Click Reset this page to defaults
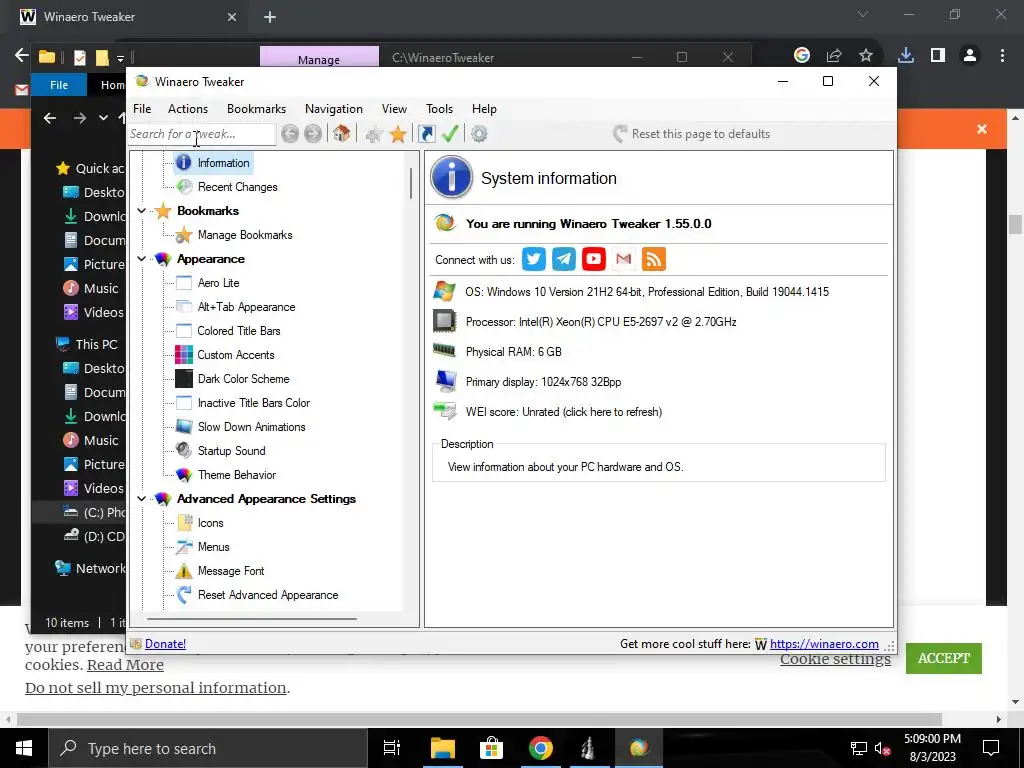Screen dimensions: 1024x768 coord(692,134)
